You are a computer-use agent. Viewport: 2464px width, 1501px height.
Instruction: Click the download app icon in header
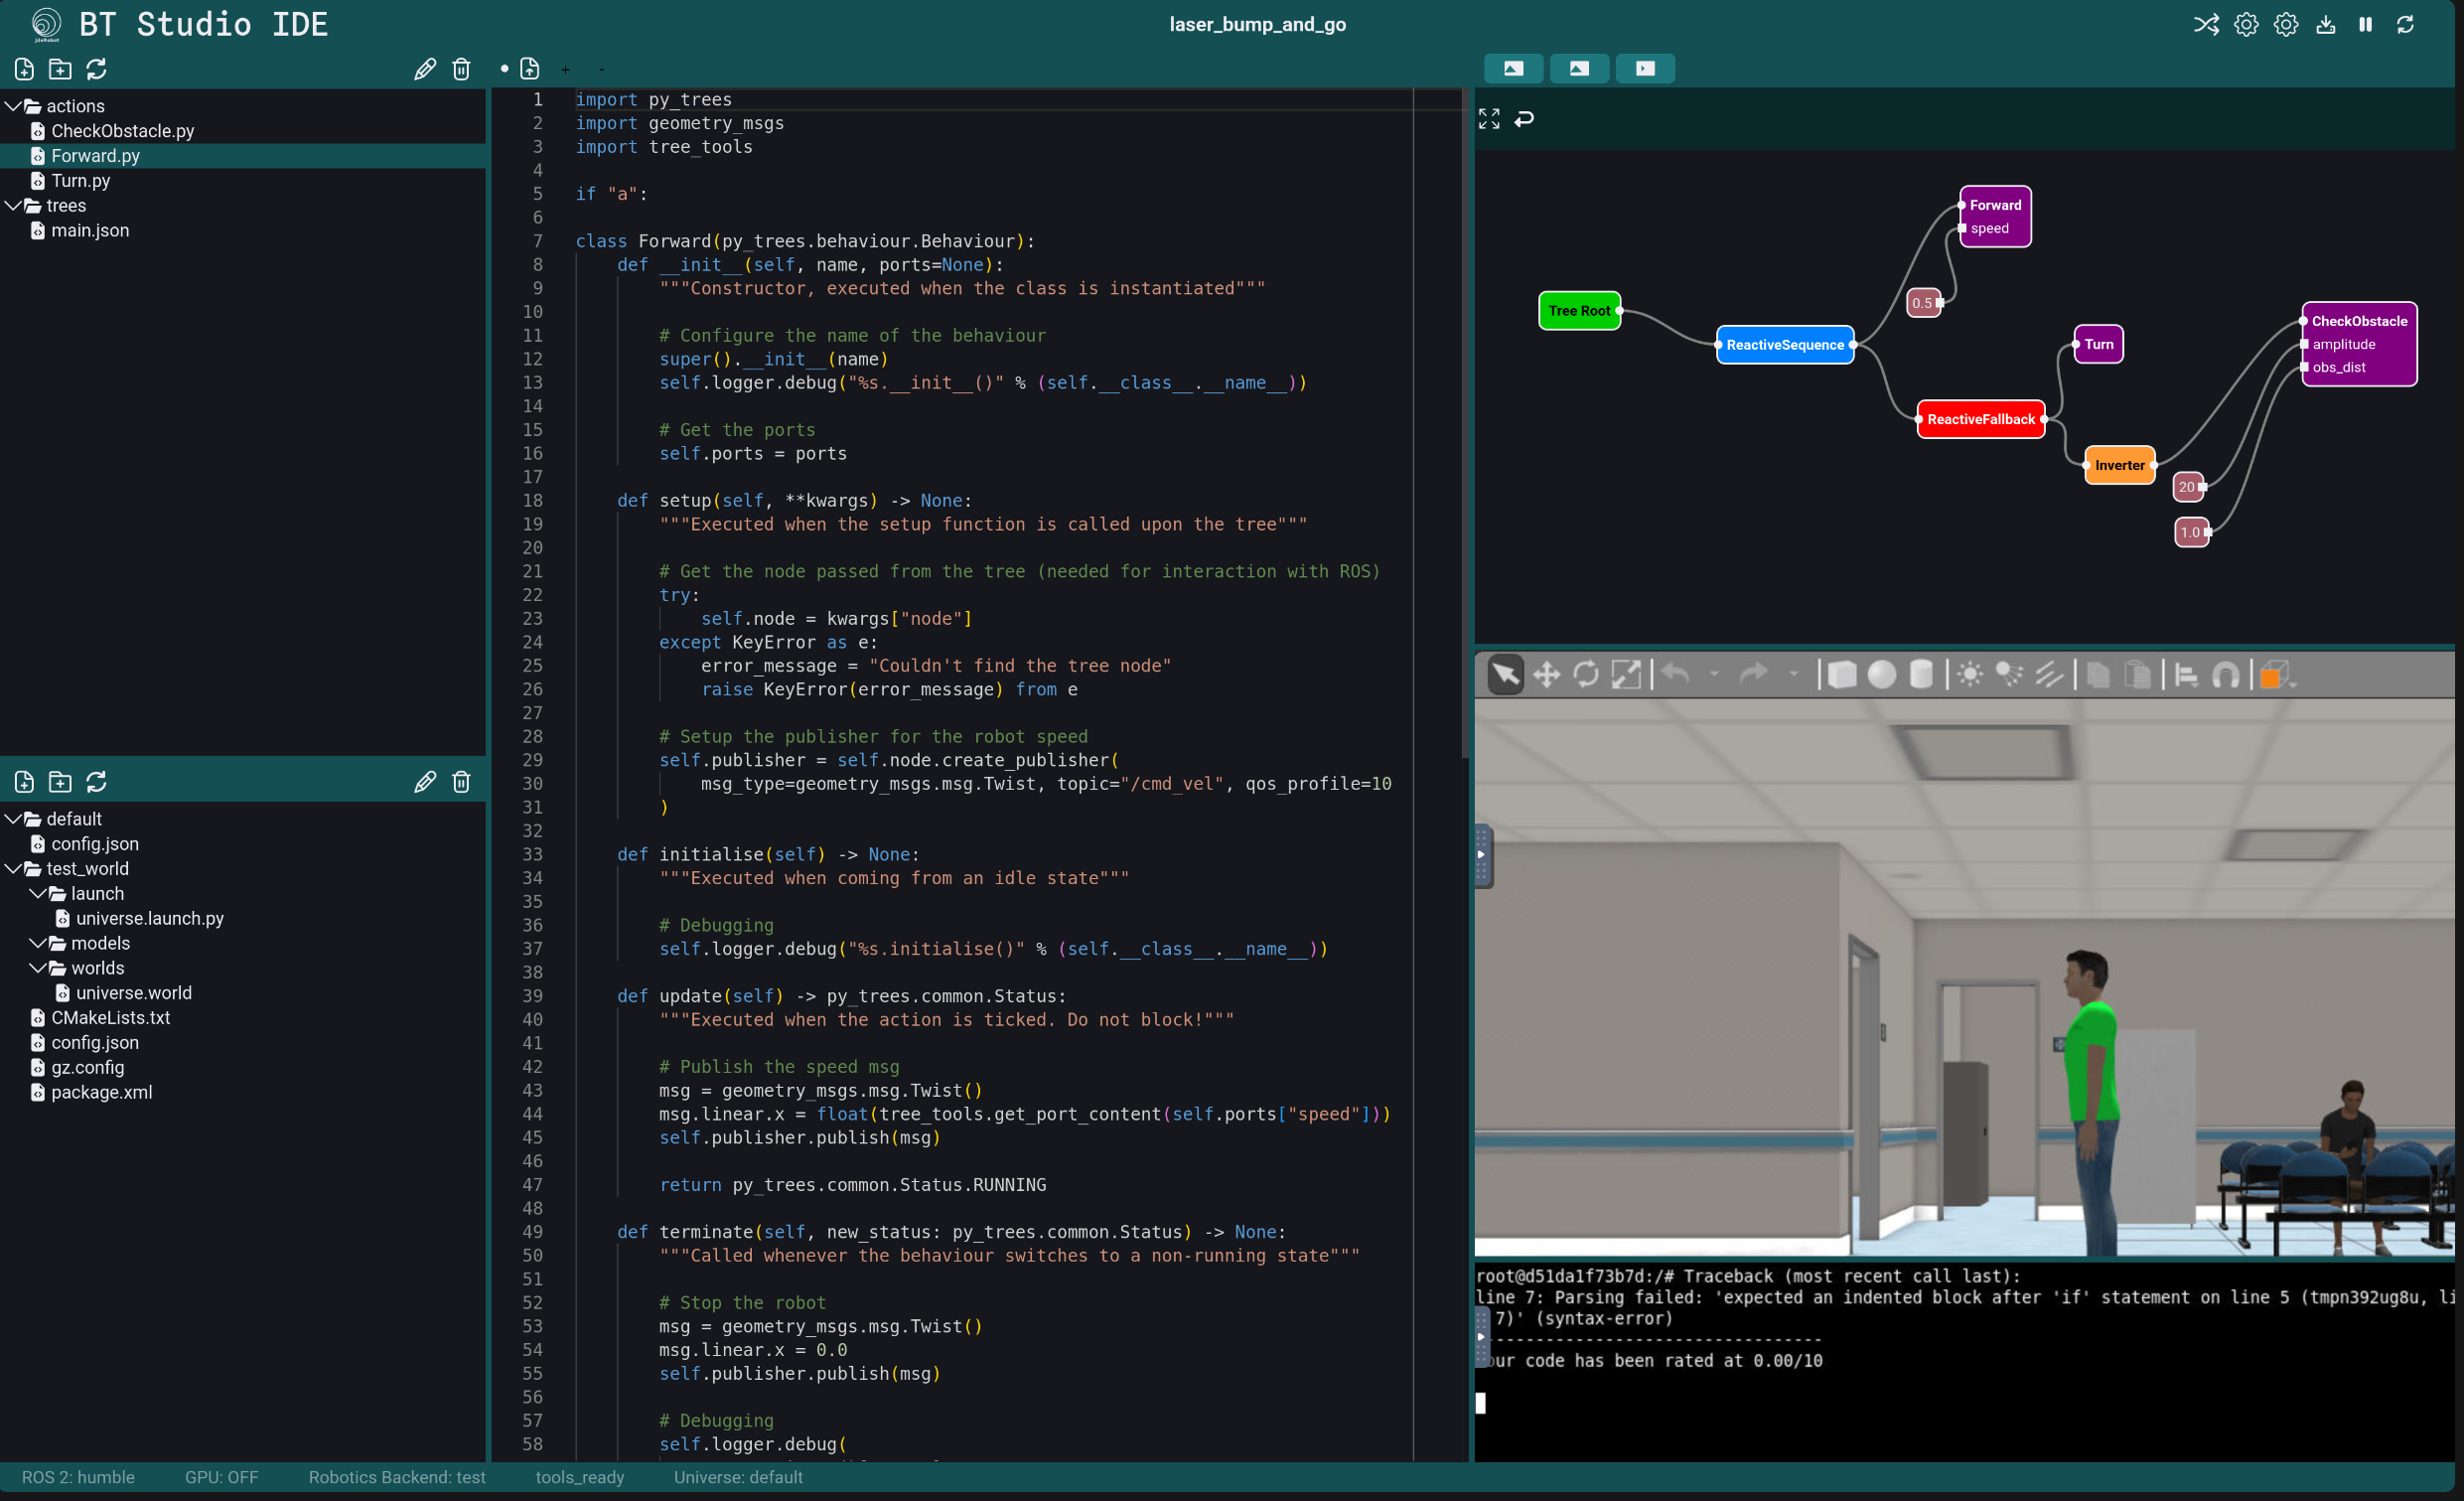click(2325, 25)
